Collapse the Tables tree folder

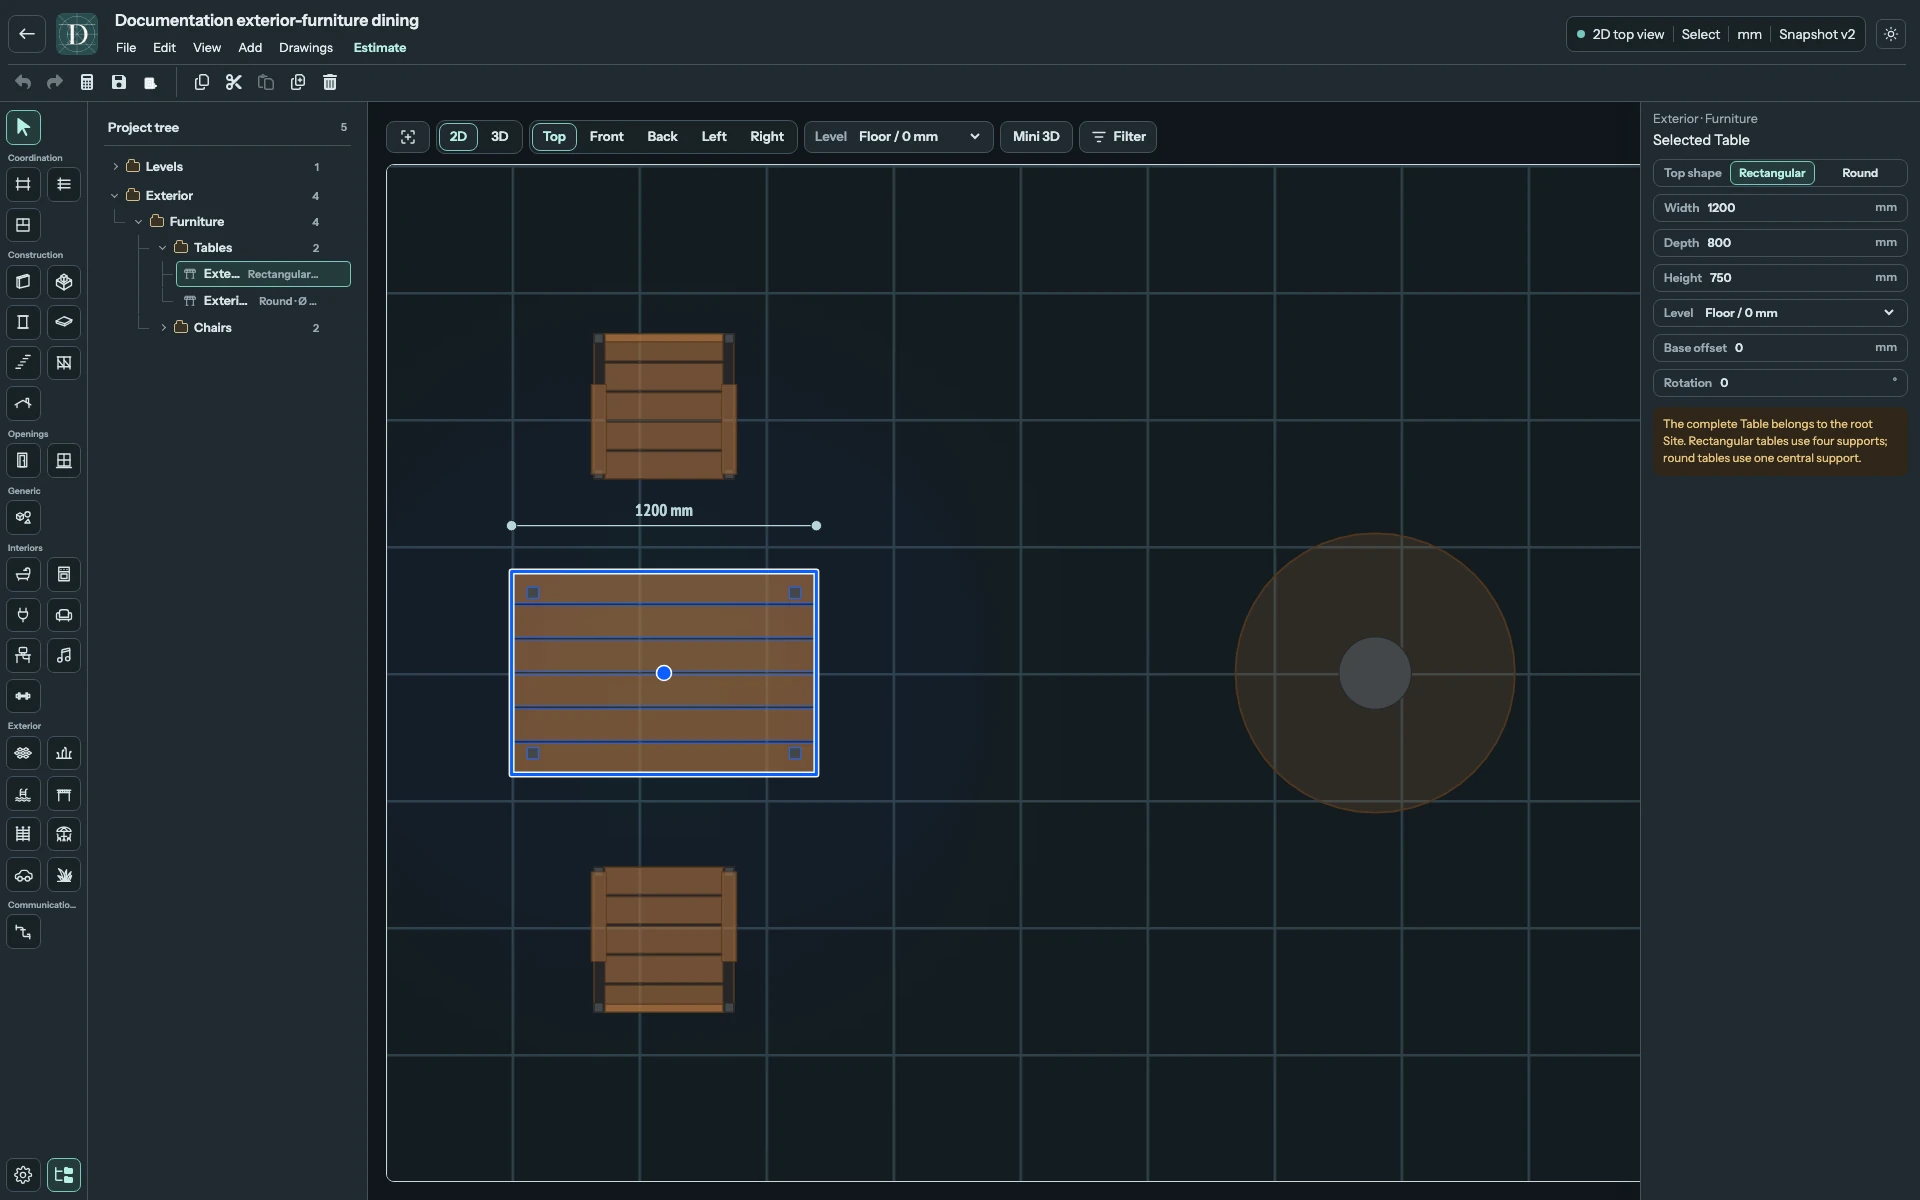pyautogui.click(x=163, y=248)
